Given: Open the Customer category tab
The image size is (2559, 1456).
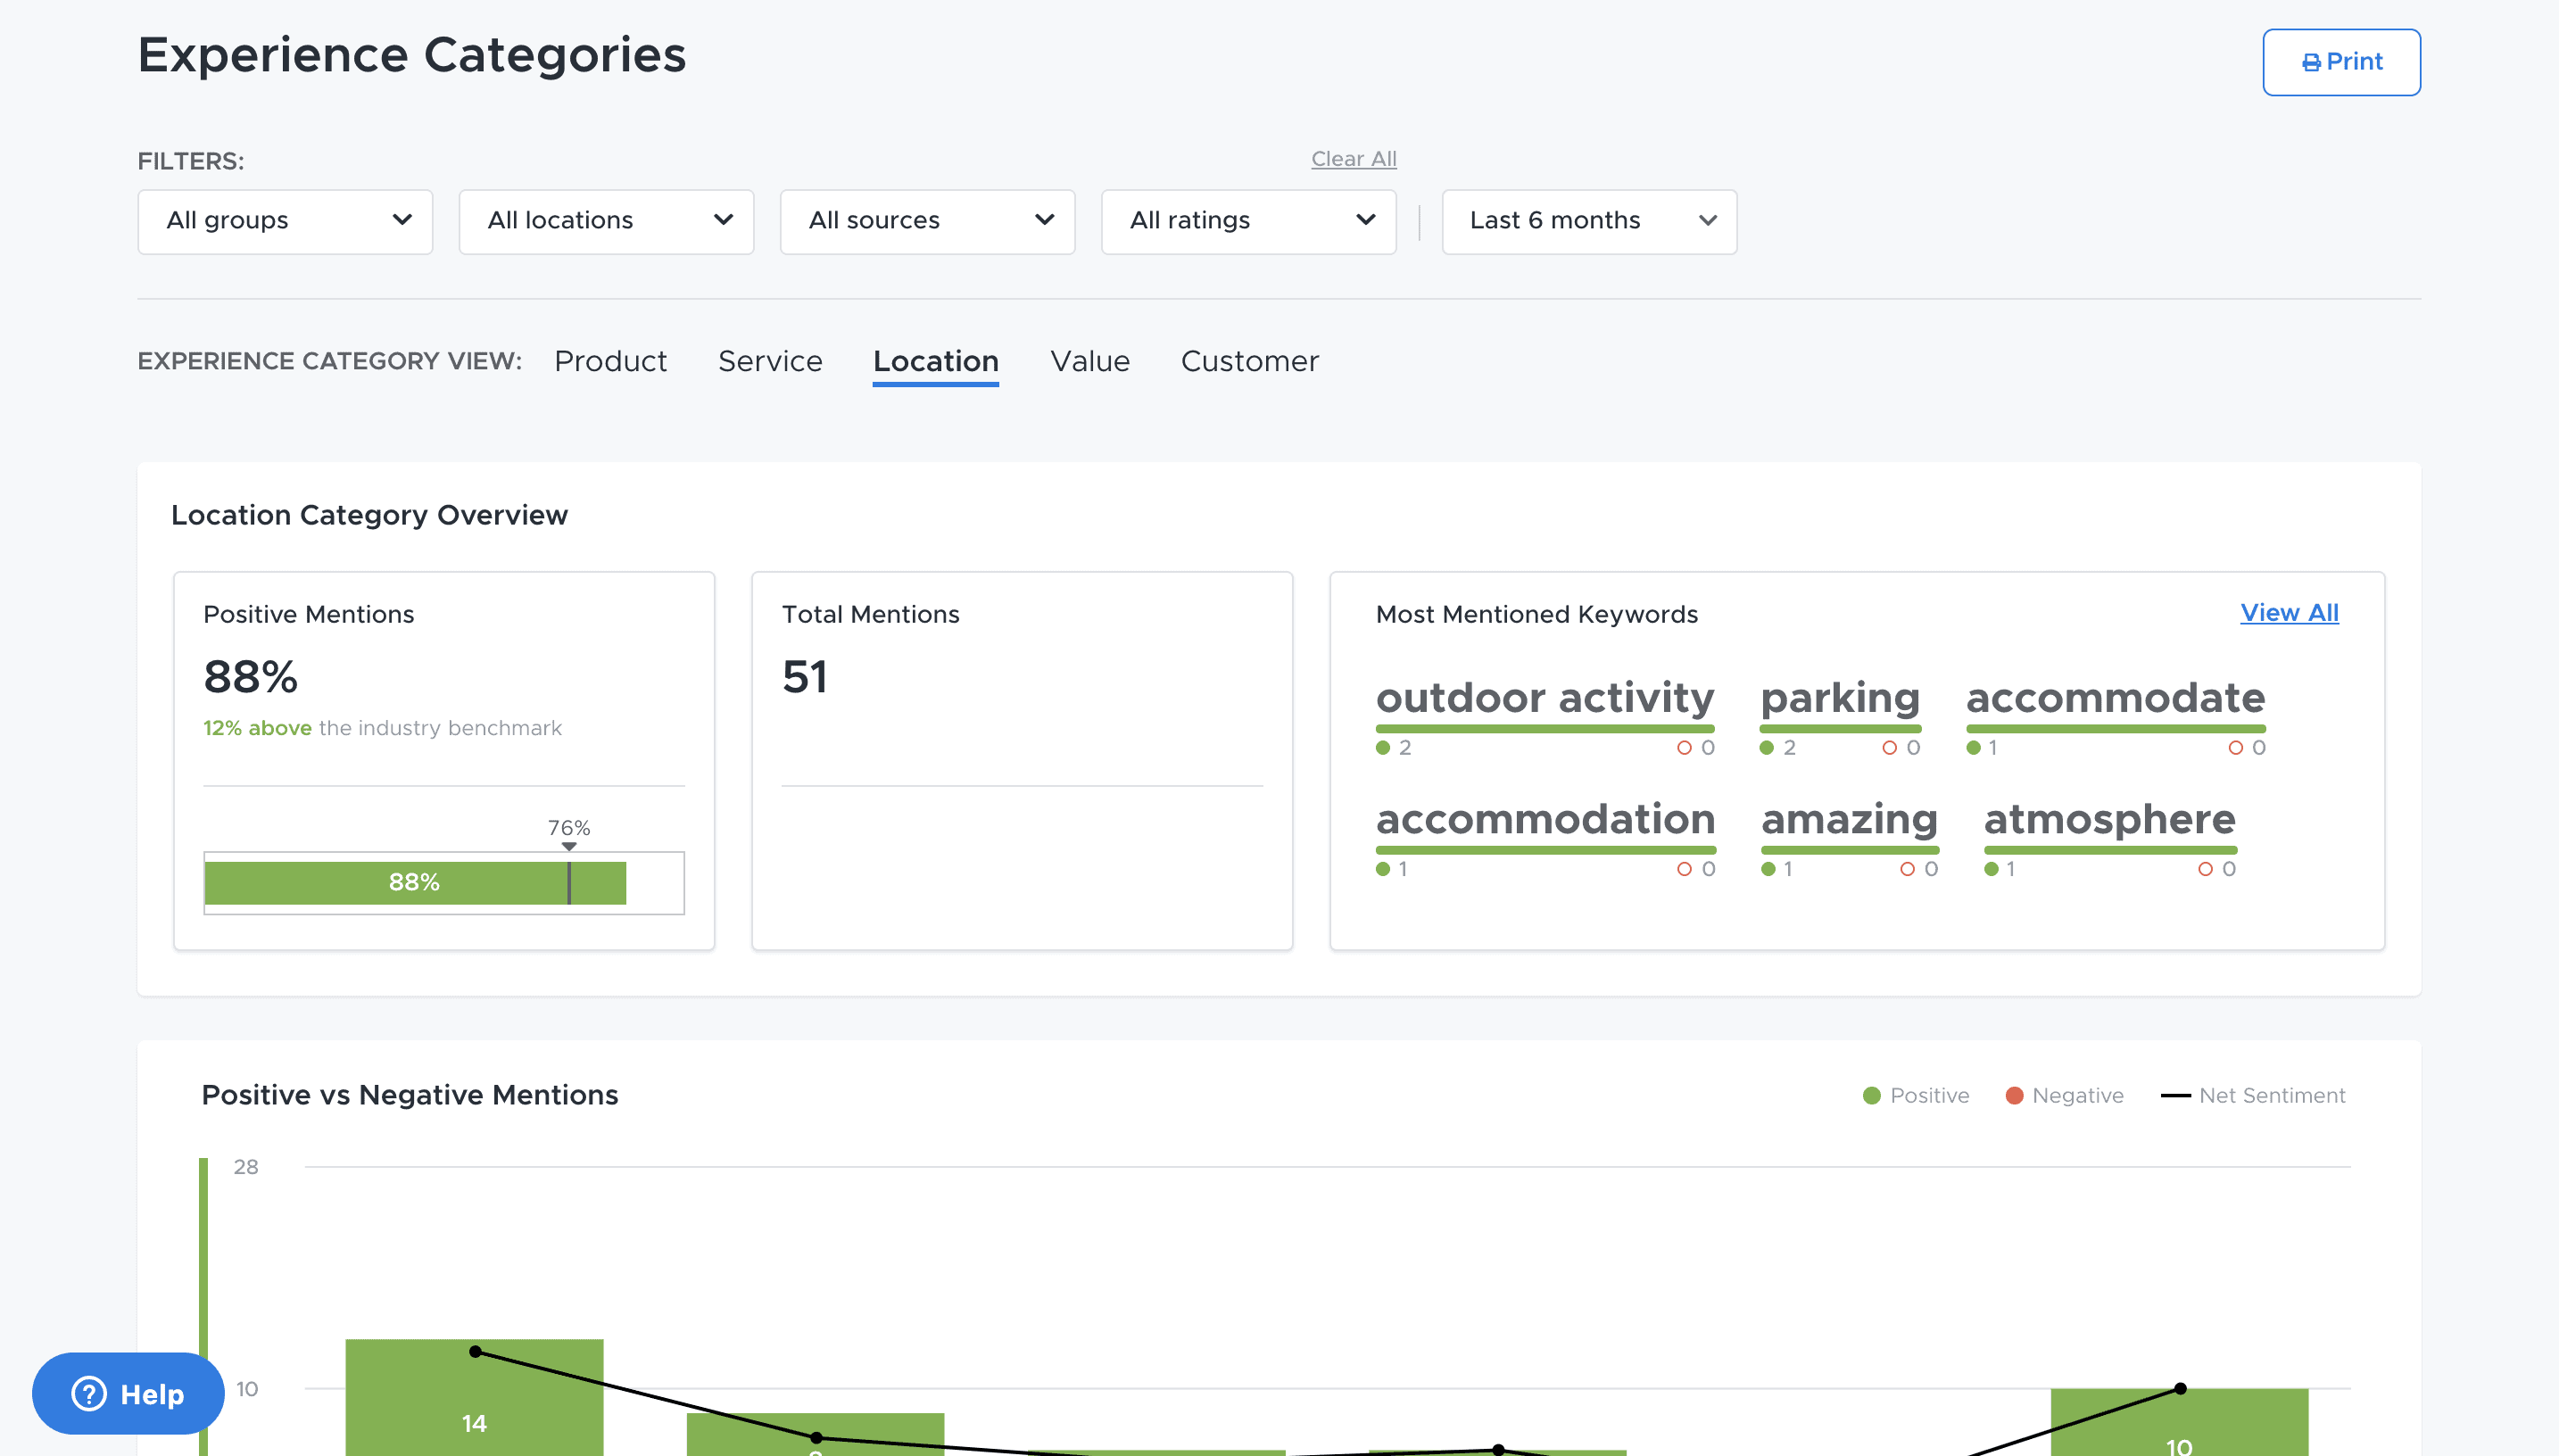Looking at the screenshot, I should pyautogui.click(x=1249, y=361).
